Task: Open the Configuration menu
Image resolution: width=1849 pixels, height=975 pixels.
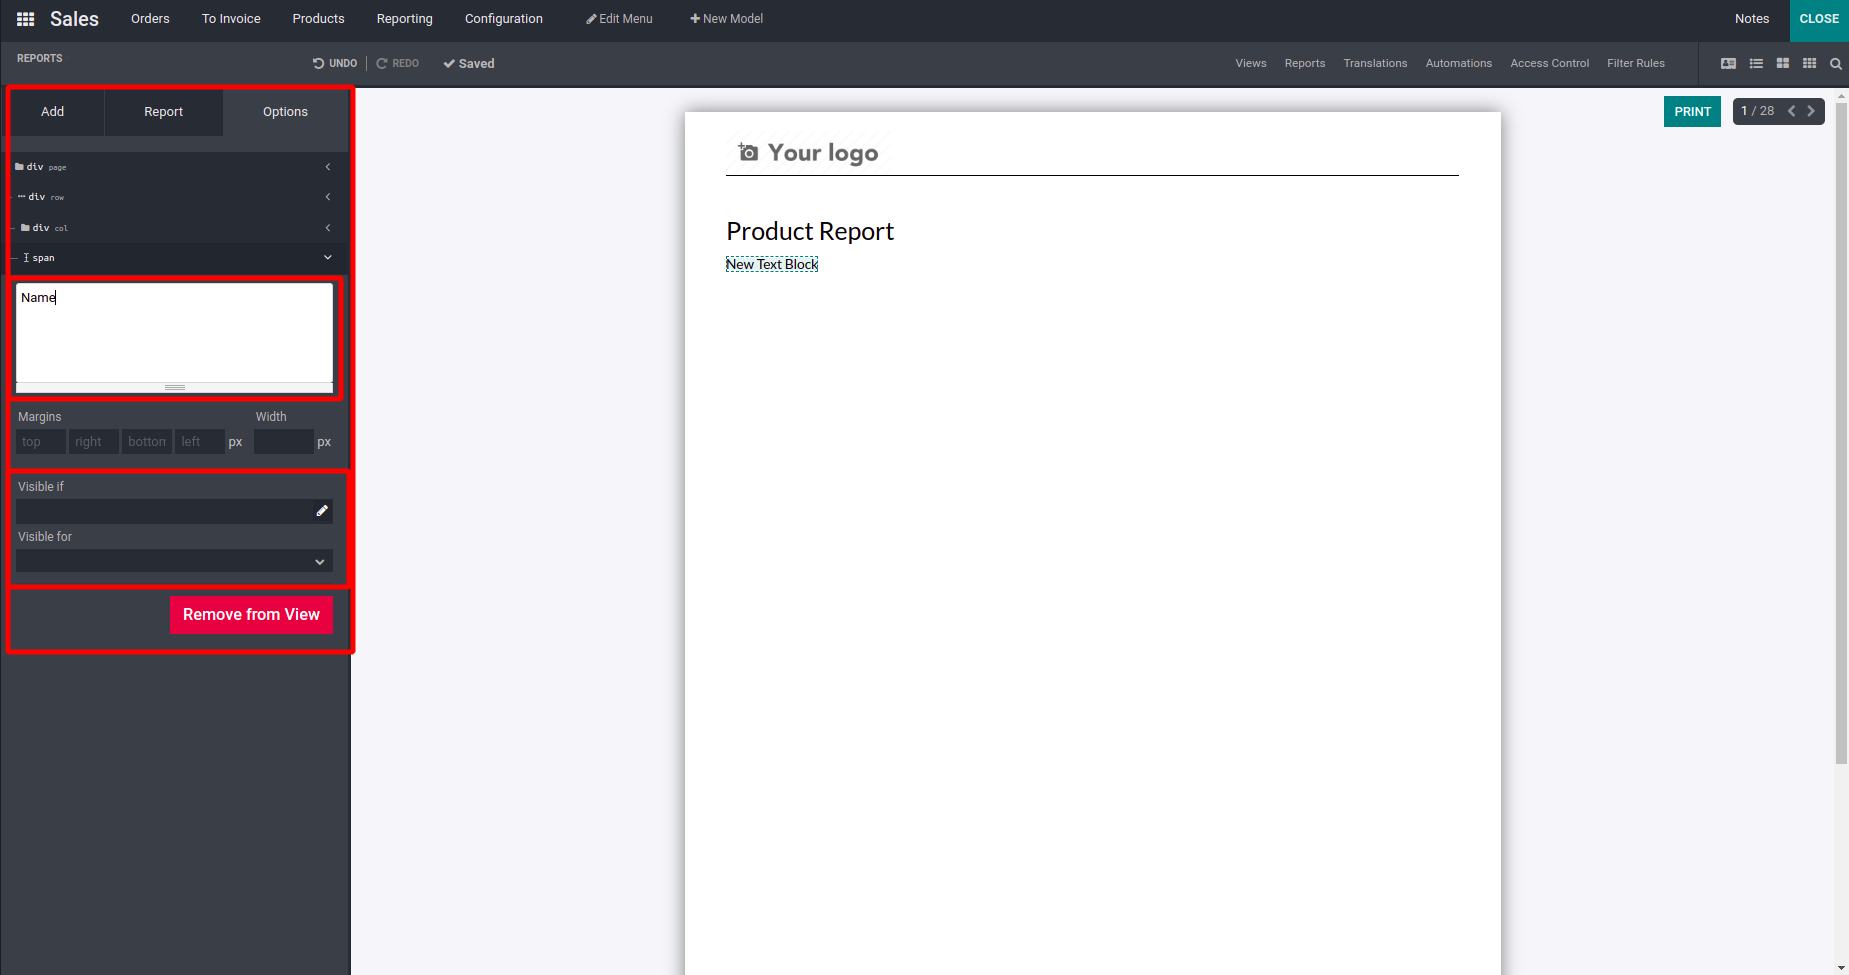Action: click(x=504, y=19)
